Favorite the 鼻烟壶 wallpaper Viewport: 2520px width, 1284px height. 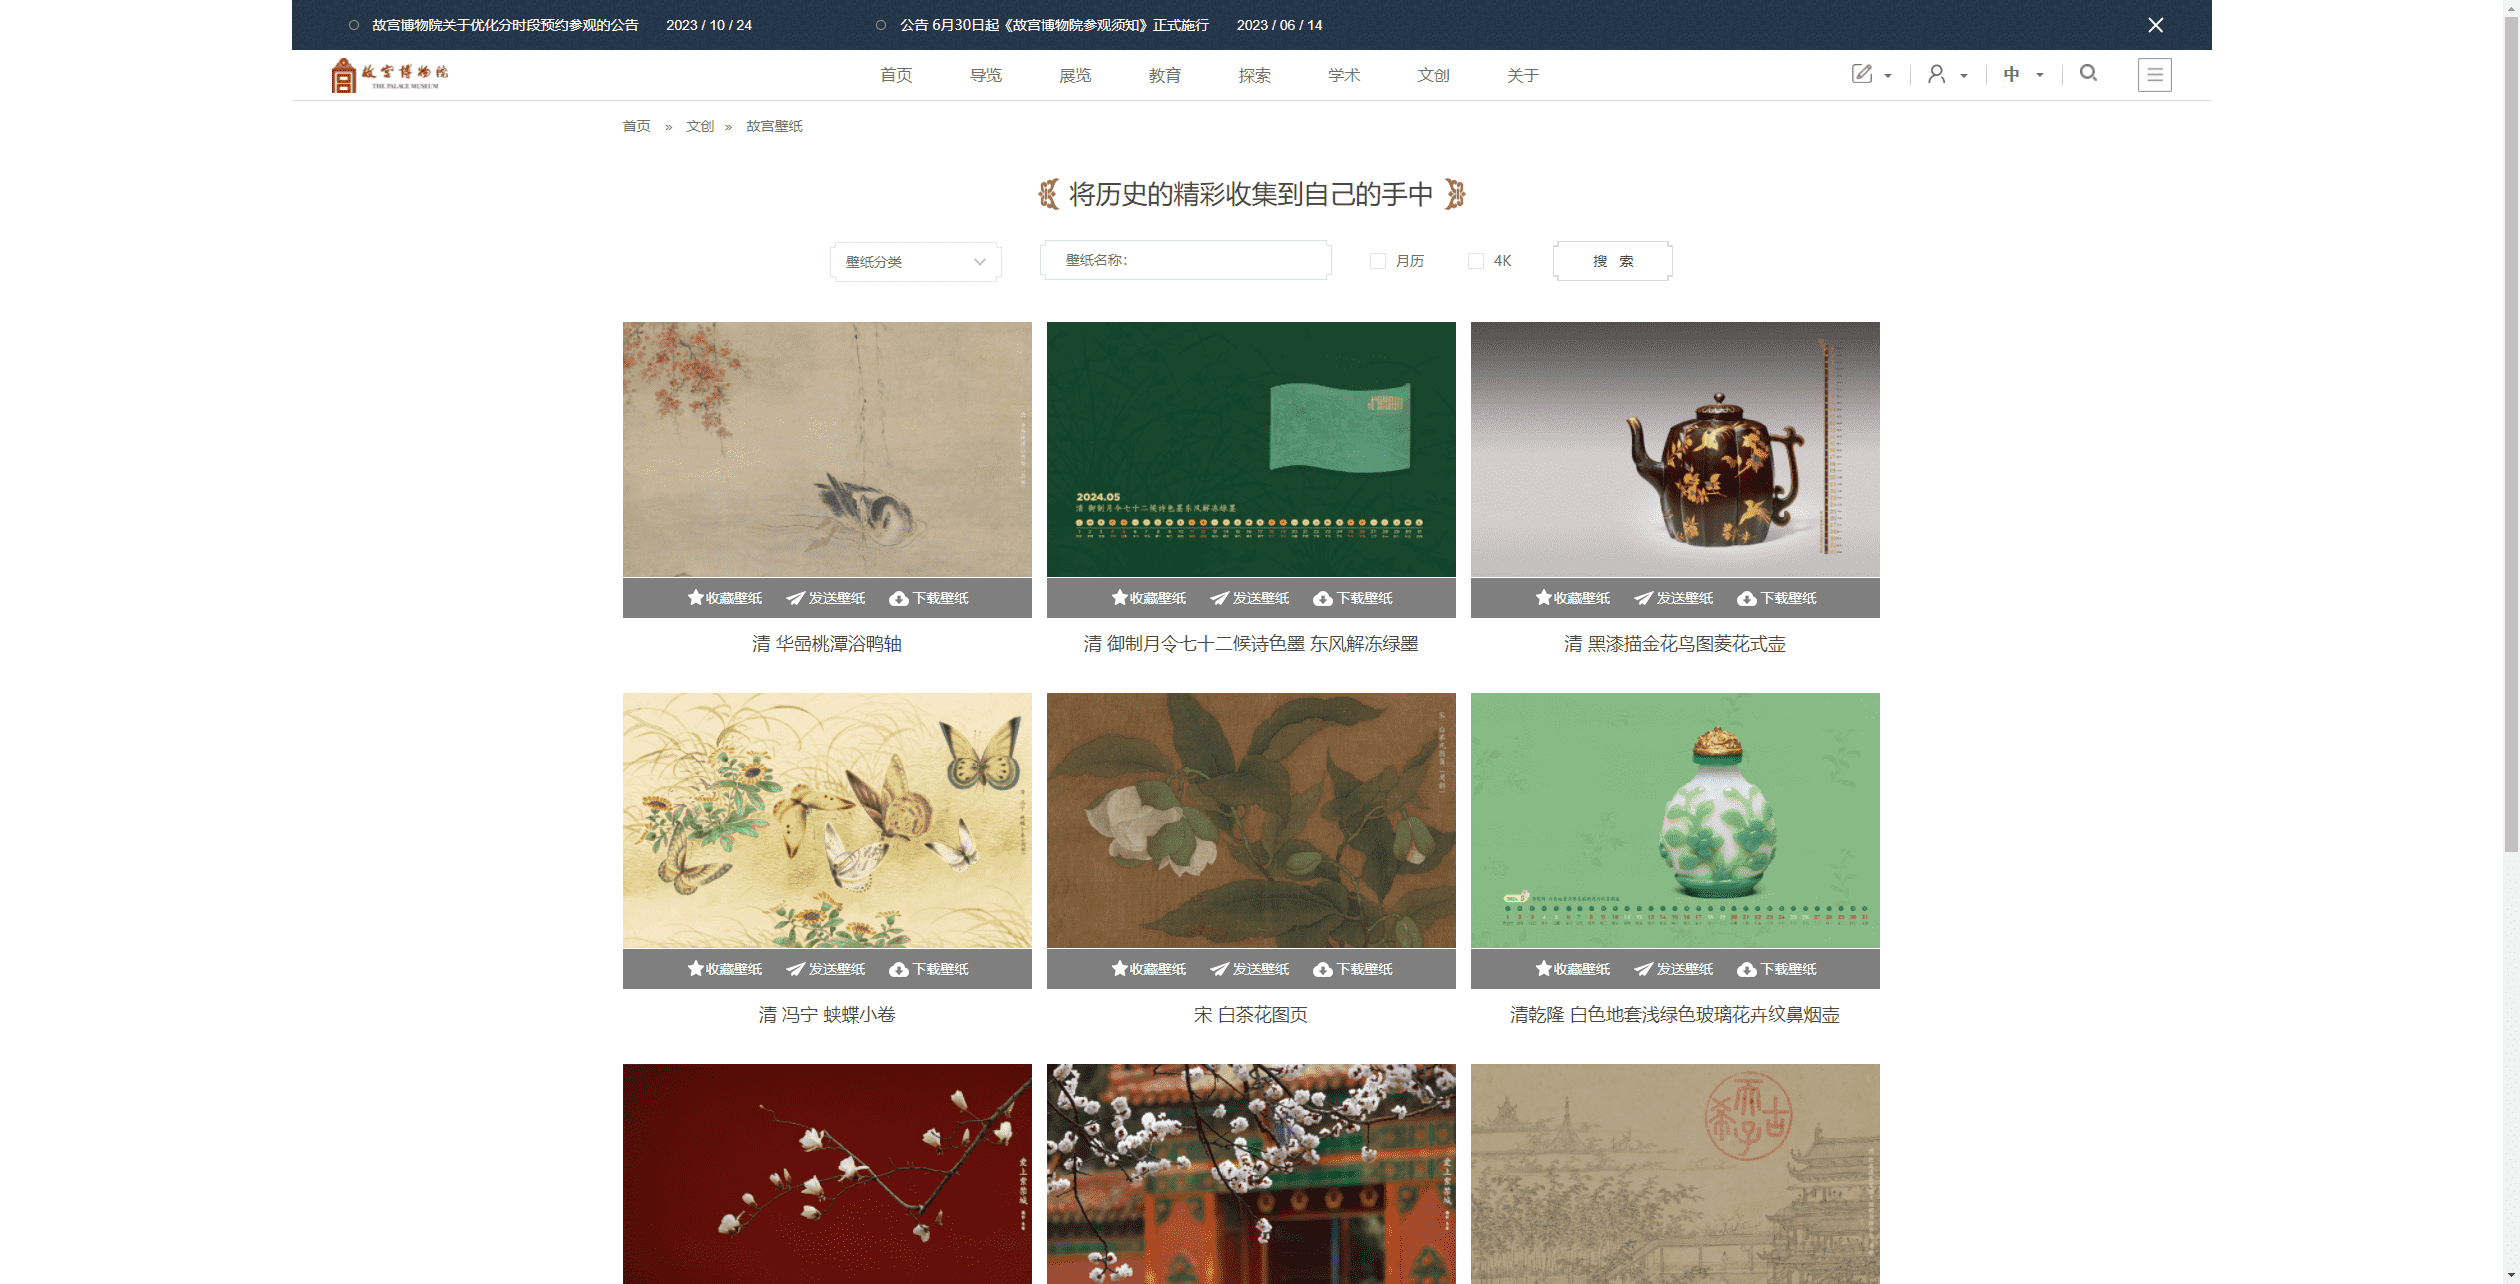(x=1573, y=969)
